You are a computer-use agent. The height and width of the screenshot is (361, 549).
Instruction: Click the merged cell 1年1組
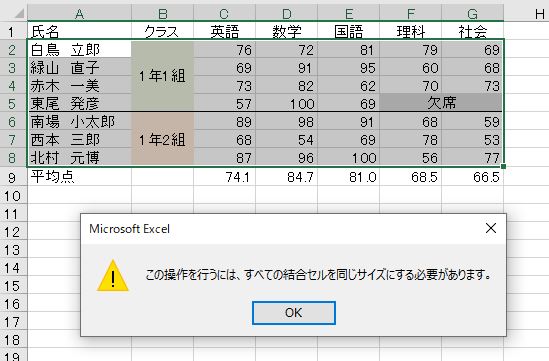tap(162, 76)
